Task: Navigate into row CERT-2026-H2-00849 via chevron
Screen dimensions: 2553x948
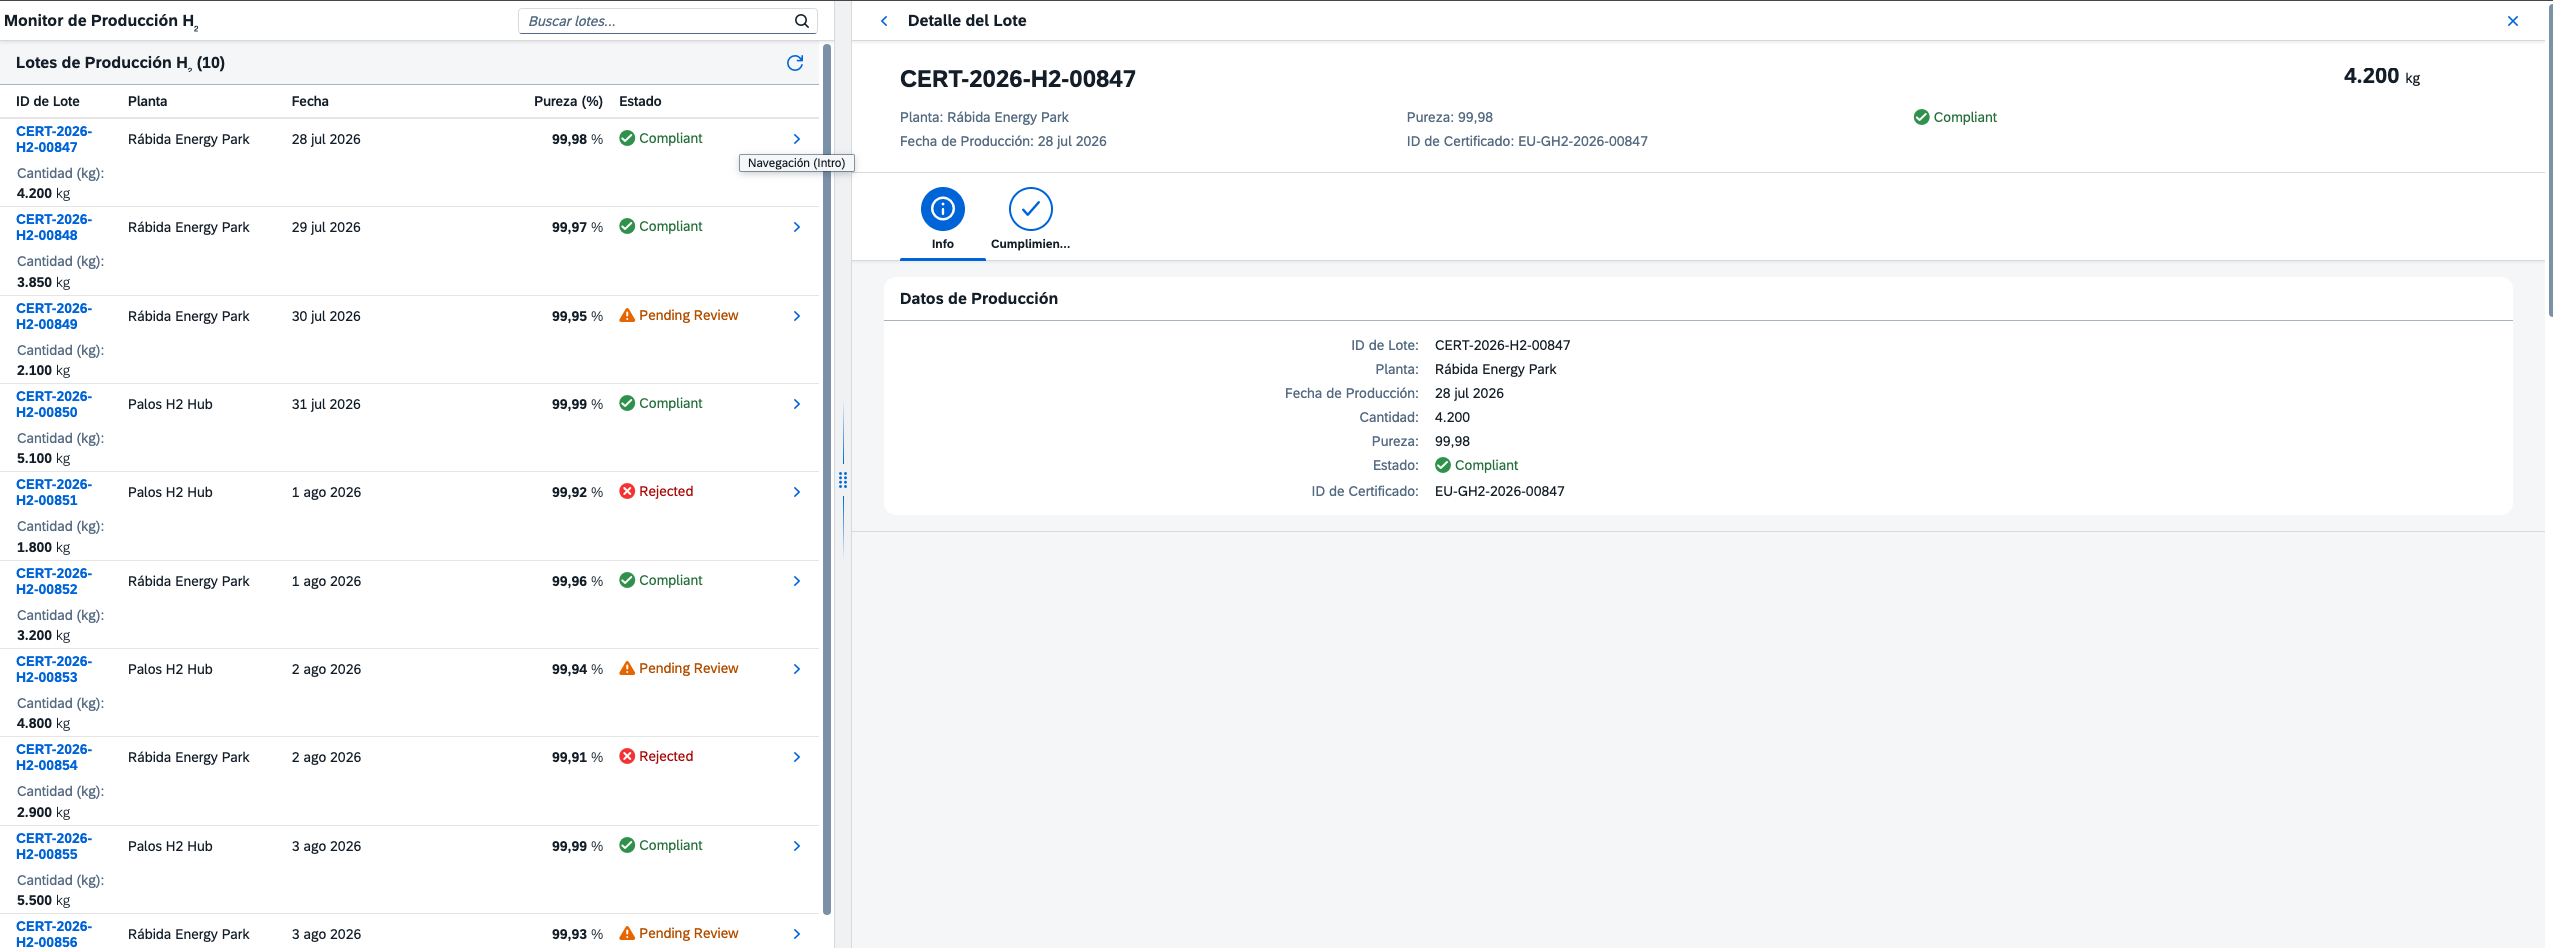Action: tap(797, 316)
